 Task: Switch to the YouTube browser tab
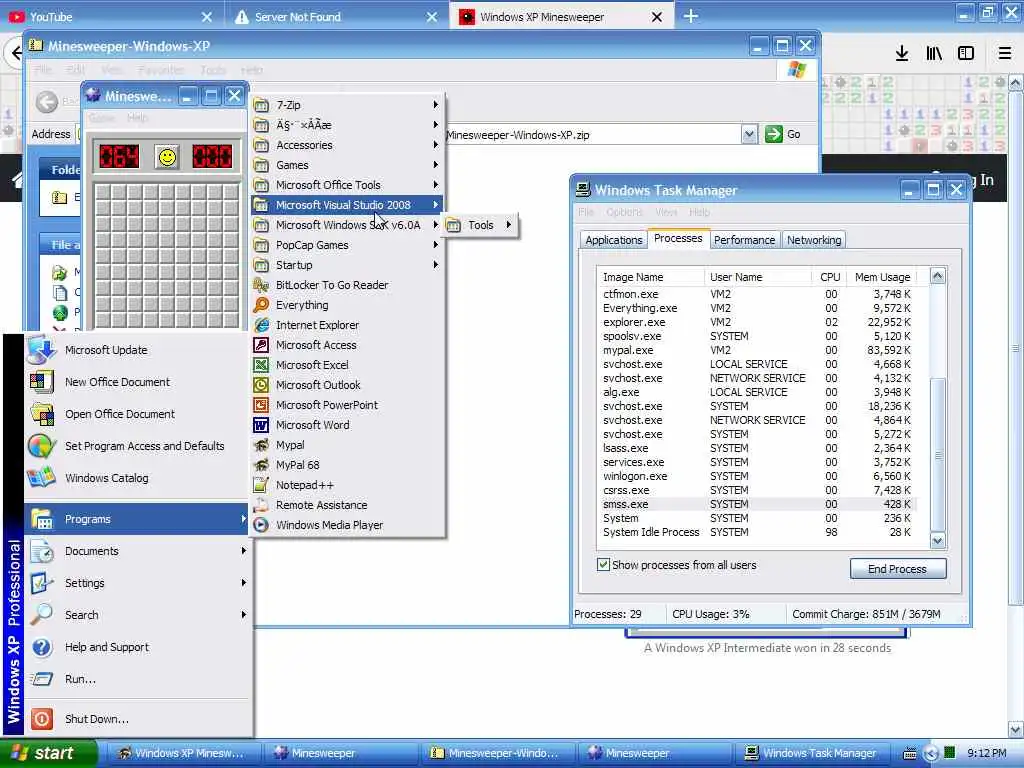(x=111, y=17)
